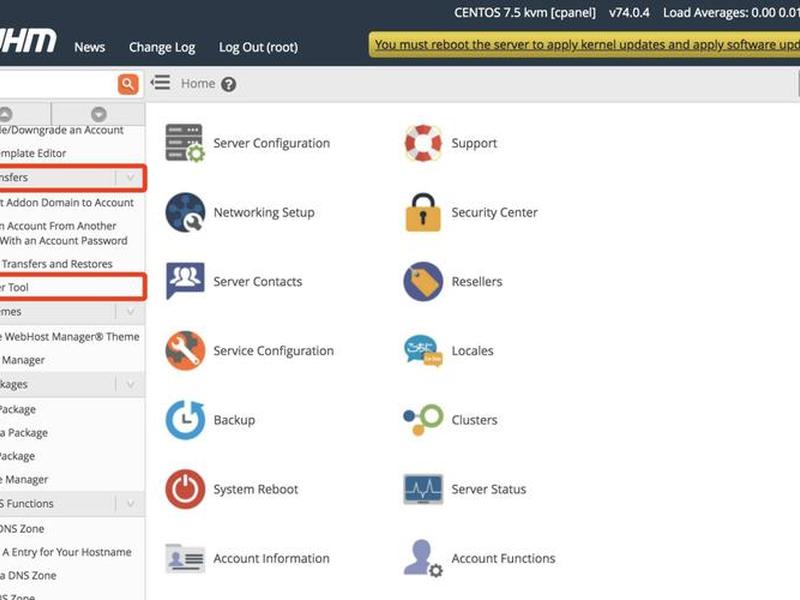Click the sidebar search input field
This screenshot has width=800, height=600.
click(x=58, y=84)
